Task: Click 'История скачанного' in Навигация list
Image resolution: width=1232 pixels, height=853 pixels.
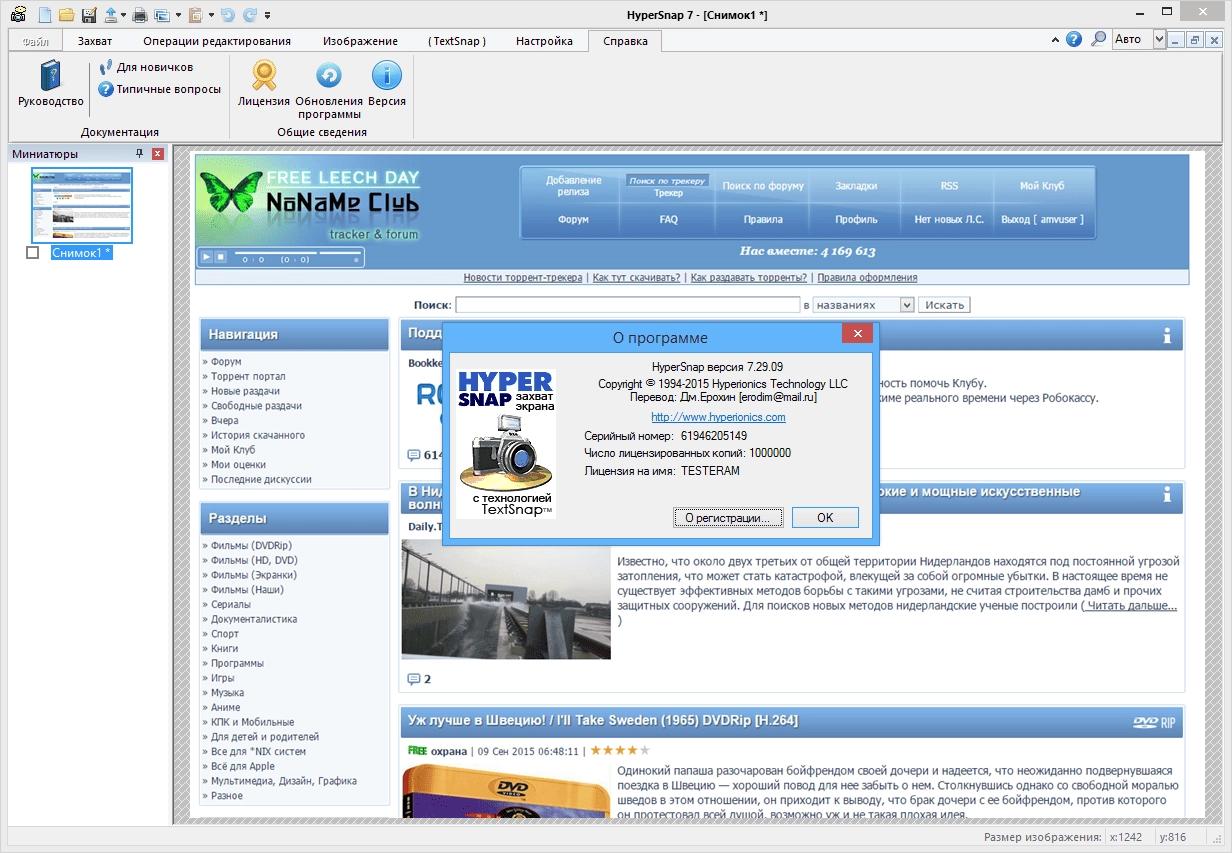Action: [258, 435]
